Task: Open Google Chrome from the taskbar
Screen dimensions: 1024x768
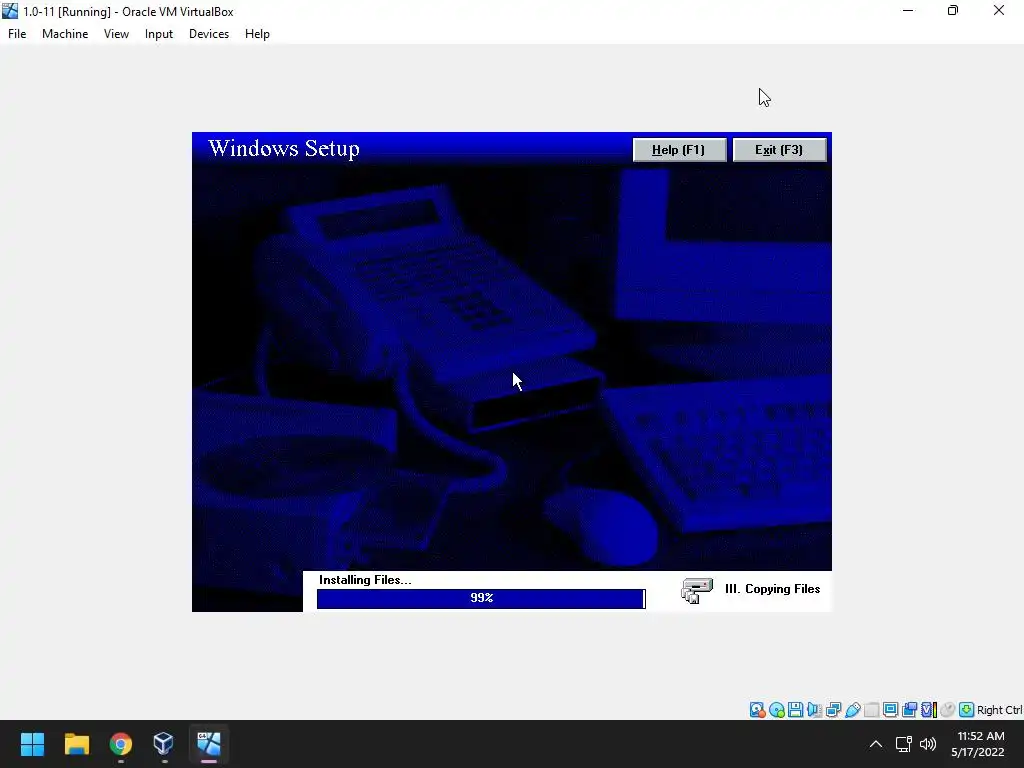Action: pyautogui.click(x=121, y=744)
